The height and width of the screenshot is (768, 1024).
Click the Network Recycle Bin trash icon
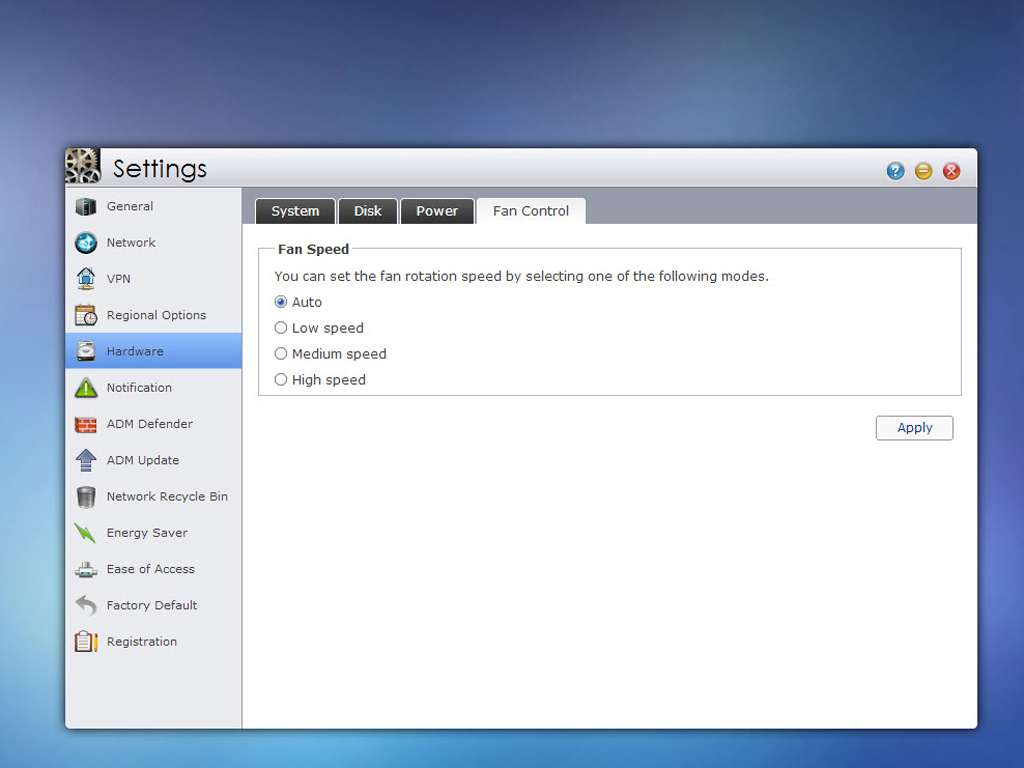[86, 497]
